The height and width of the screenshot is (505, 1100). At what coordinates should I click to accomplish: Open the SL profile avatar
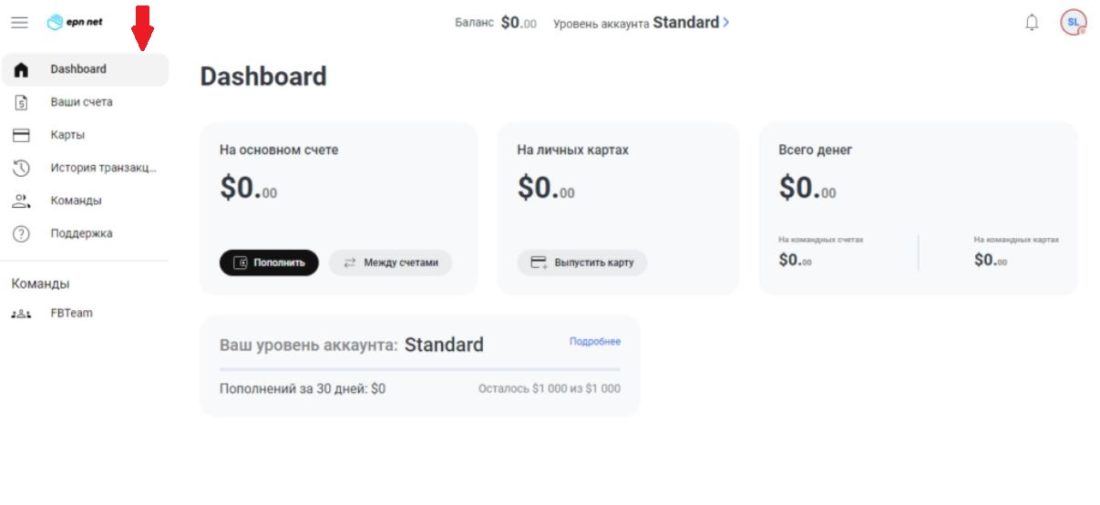pyautogui.click(x=1073, y=22)
